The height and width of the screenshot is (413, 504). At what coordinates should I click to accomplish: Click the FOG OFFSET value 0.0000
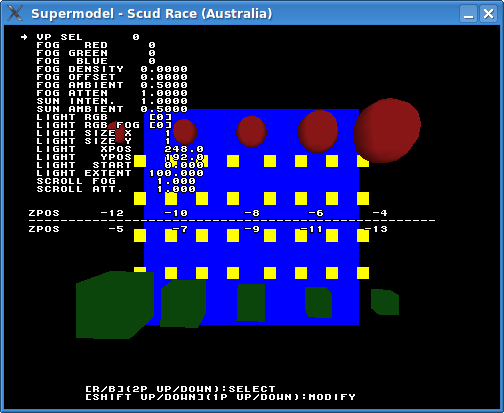(164, 77)
